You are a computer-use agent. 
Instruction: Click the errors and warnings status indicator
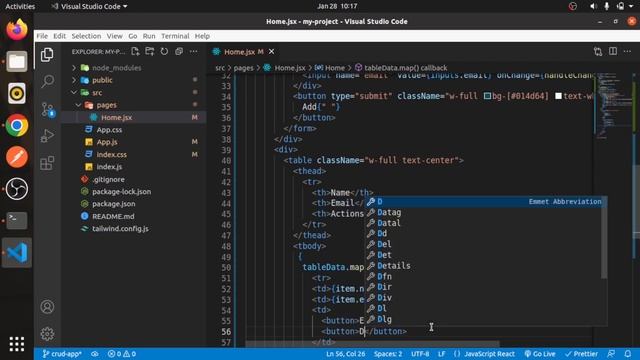coord(122,354)
